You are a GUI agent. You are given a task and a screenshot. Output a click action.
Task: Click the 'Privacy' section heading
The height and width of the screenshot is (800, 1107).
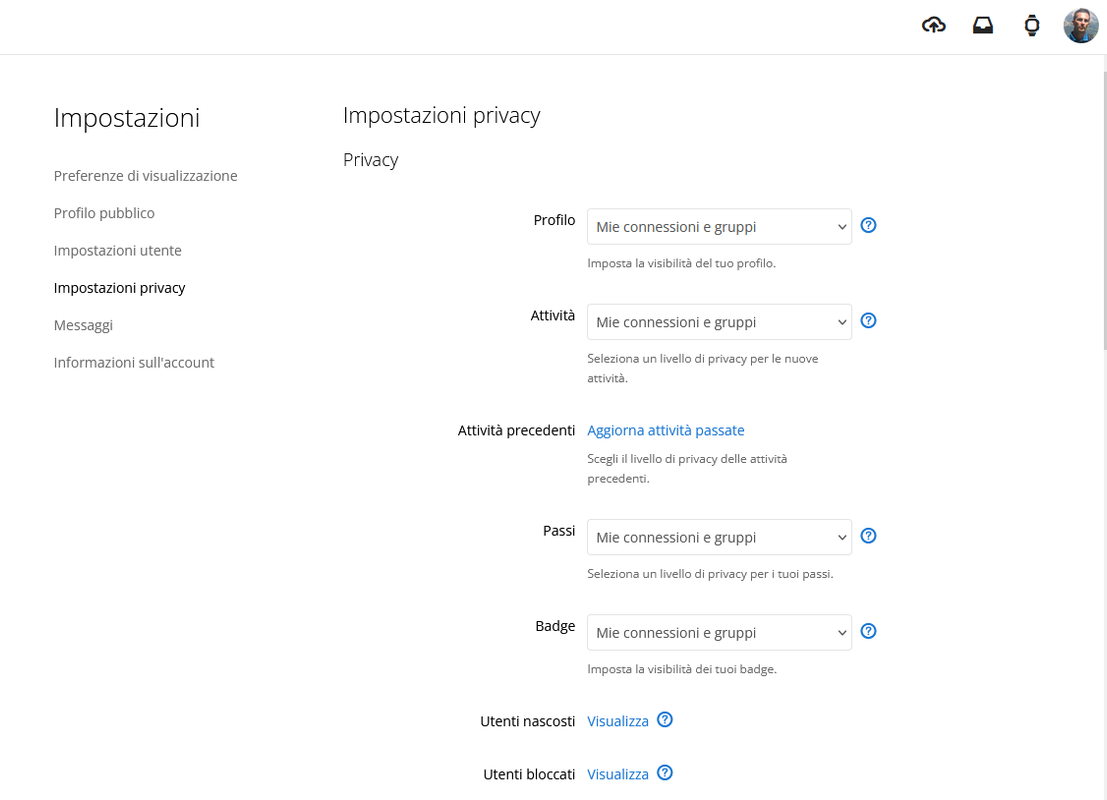(x=371, y=160)
